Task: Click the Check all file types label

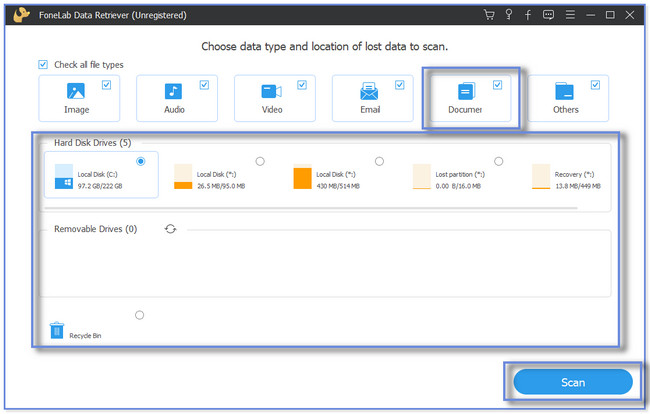Action: pyautogui.click(x=89, y=65)
